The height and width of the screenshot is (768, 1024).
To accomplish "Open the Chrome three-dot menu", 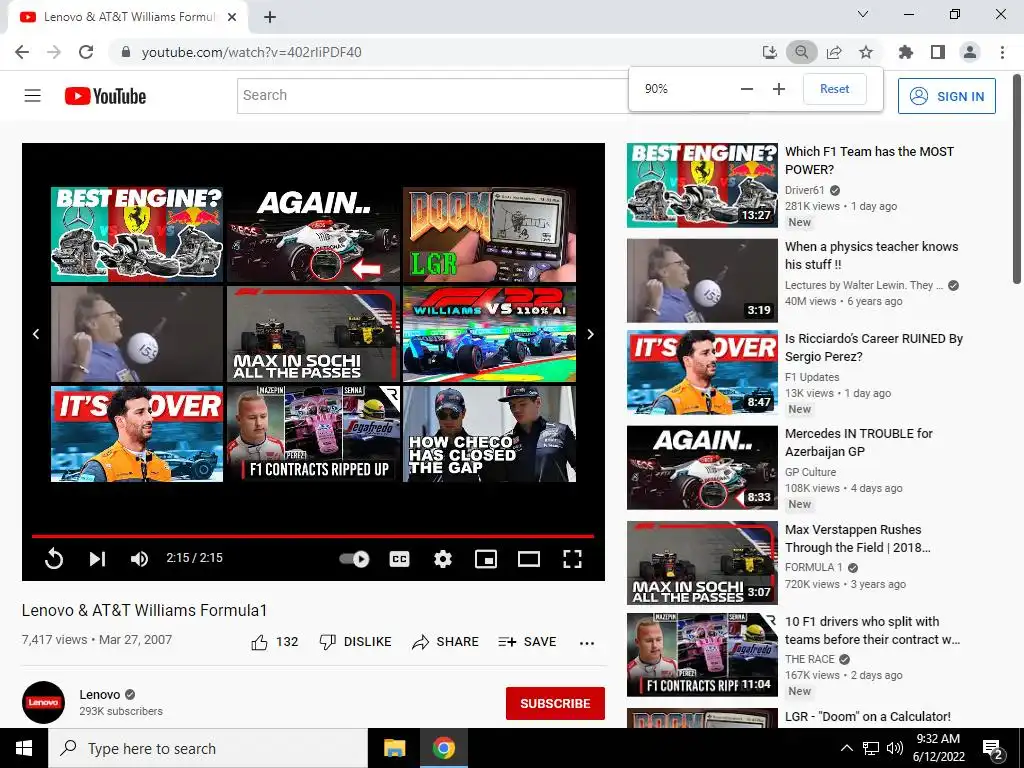I will [1002, 52].
